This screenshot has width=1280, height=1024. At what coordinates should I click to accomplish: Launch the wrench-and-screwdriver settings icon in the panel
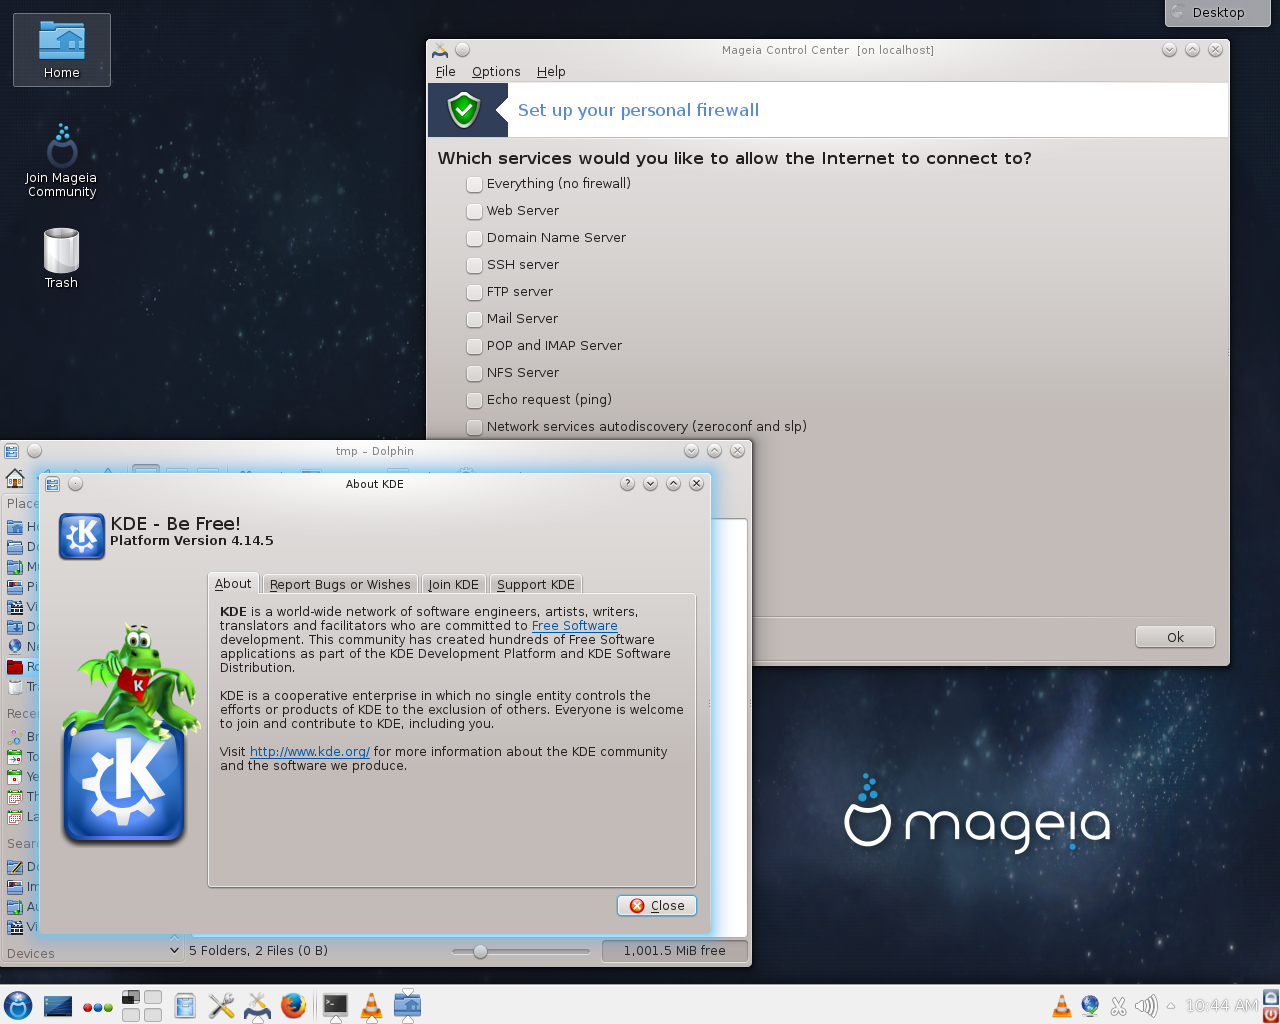pyautogui.click(x=221, y=1005)
